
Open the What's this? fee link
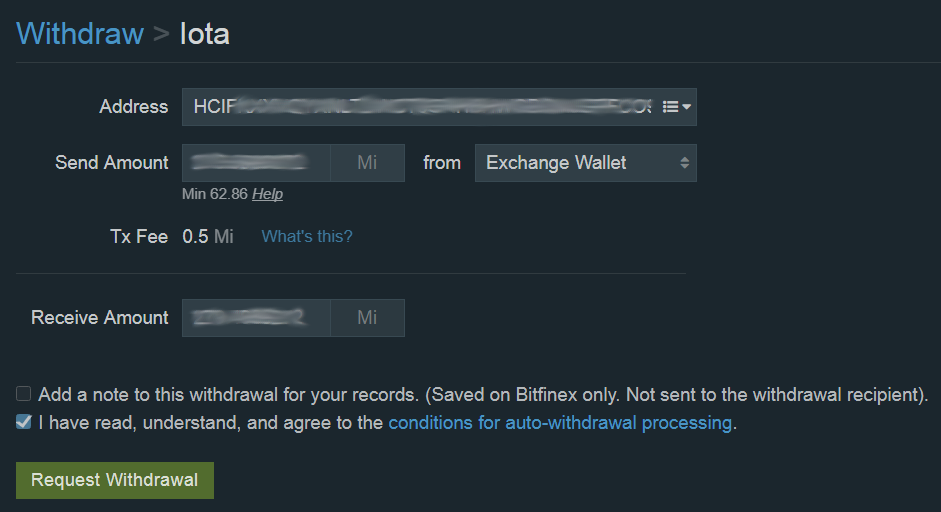tap(307, 236)
